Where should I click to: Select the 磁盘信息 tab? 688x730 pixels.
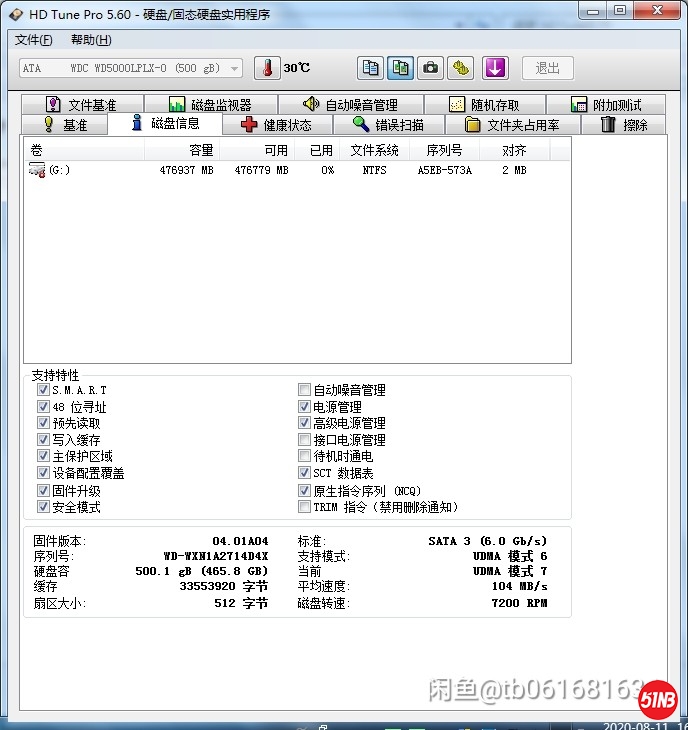click(x=165, y=123)
